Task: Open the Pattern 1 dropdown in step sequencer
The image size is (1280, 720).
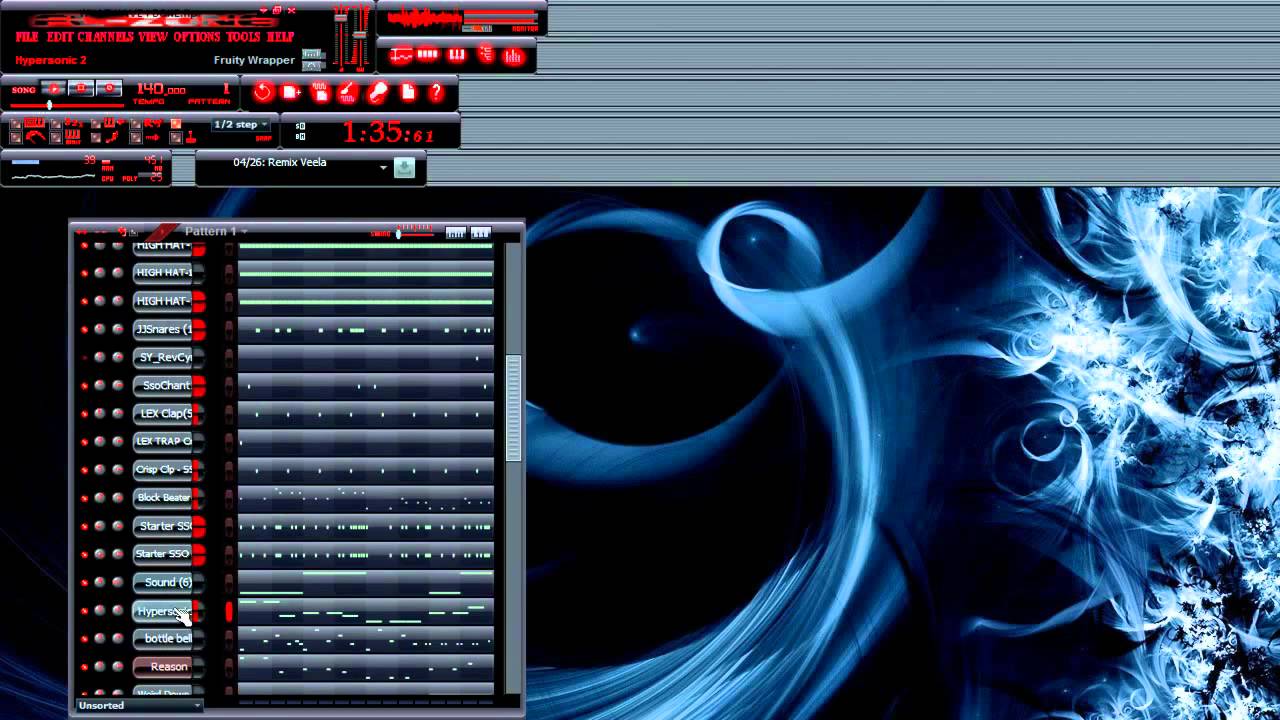Action: [216, 232]
